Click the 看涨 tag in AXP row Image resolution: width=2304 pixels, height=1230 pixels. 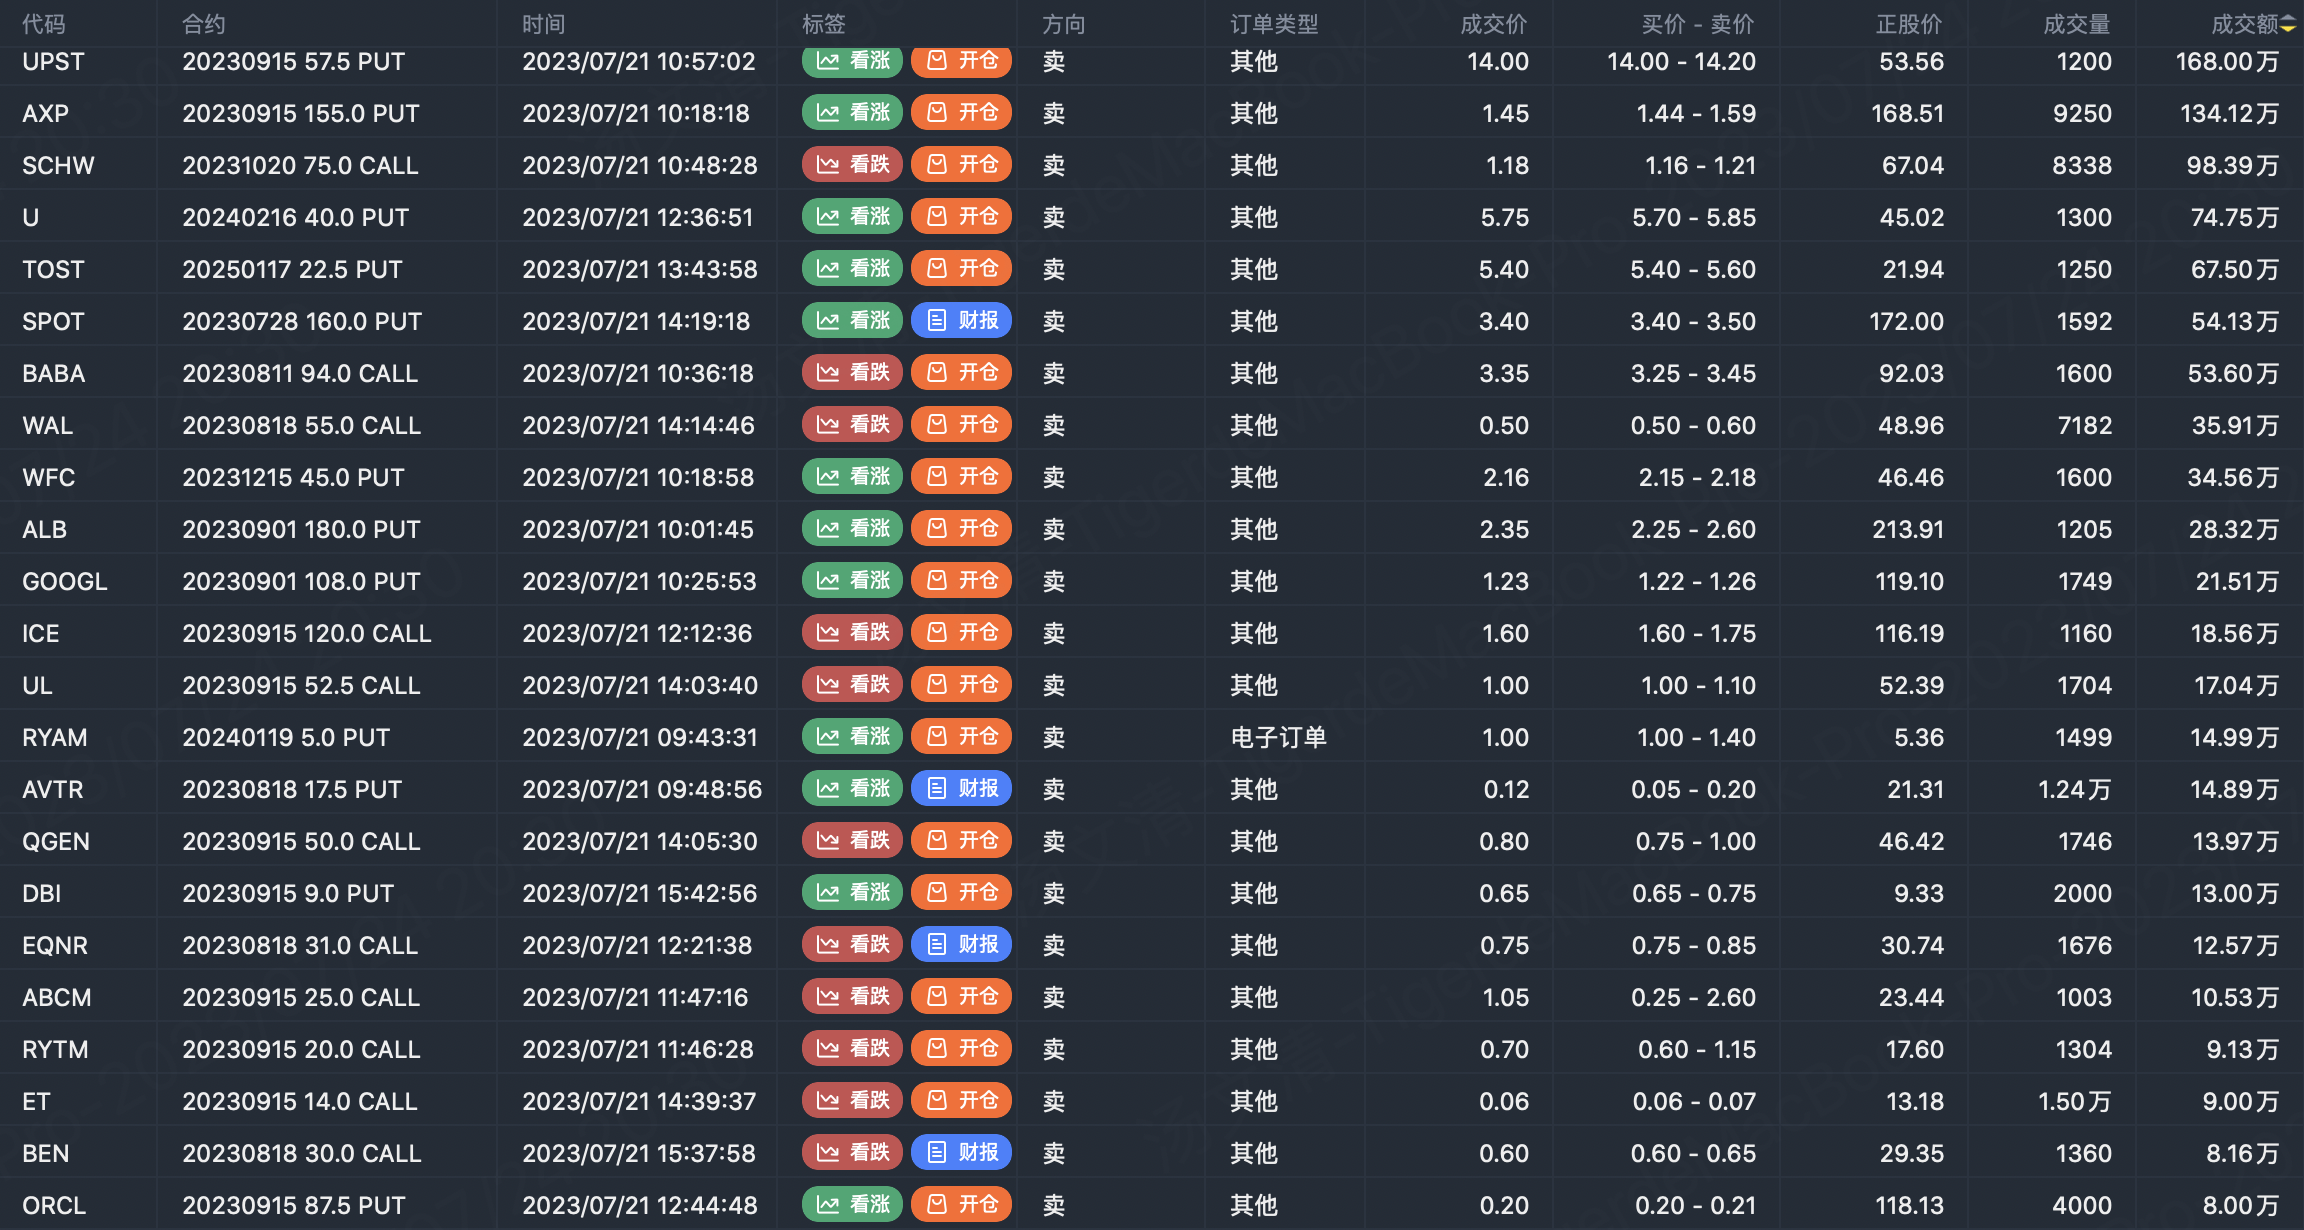point(852,113)
